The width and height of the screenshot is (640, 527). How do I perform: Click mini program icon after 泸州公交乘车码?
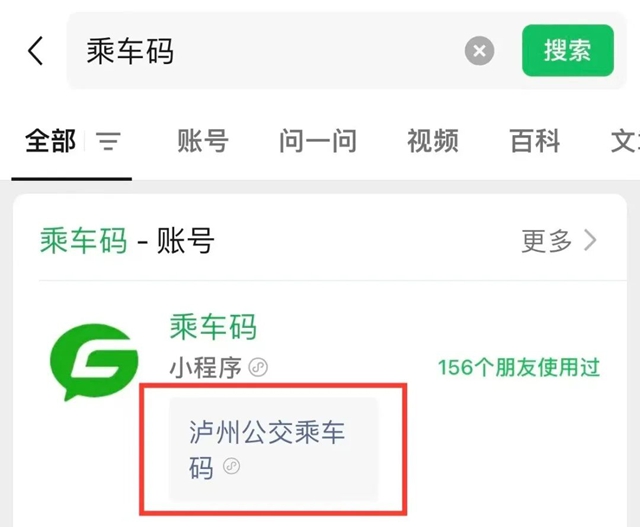(231, 466)
